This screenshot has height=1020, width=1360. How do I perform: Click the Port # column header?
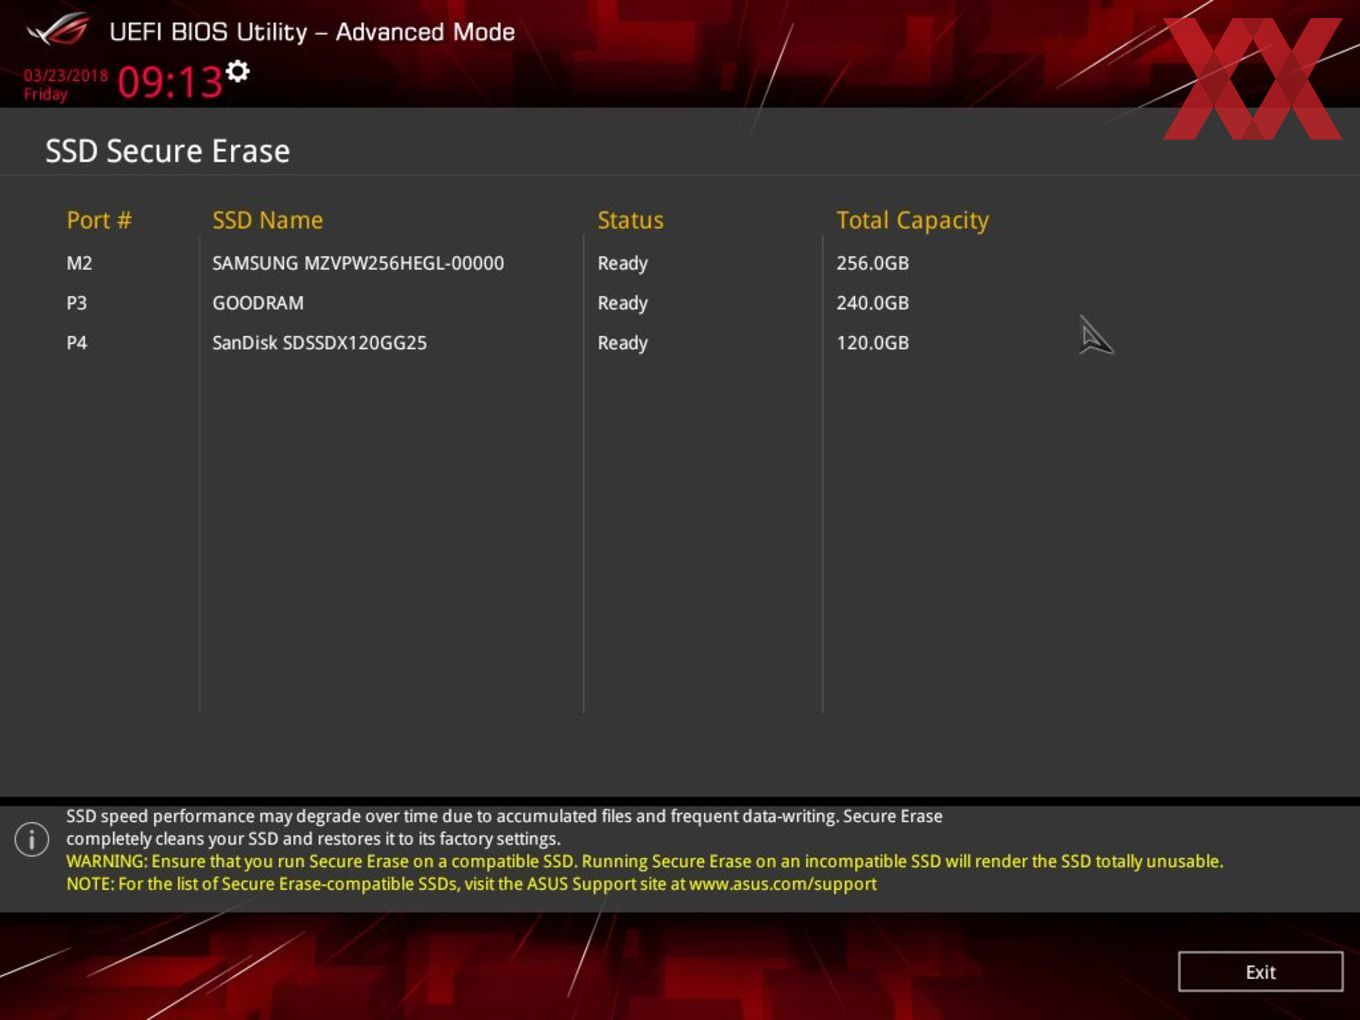click(x=99, y=220)
